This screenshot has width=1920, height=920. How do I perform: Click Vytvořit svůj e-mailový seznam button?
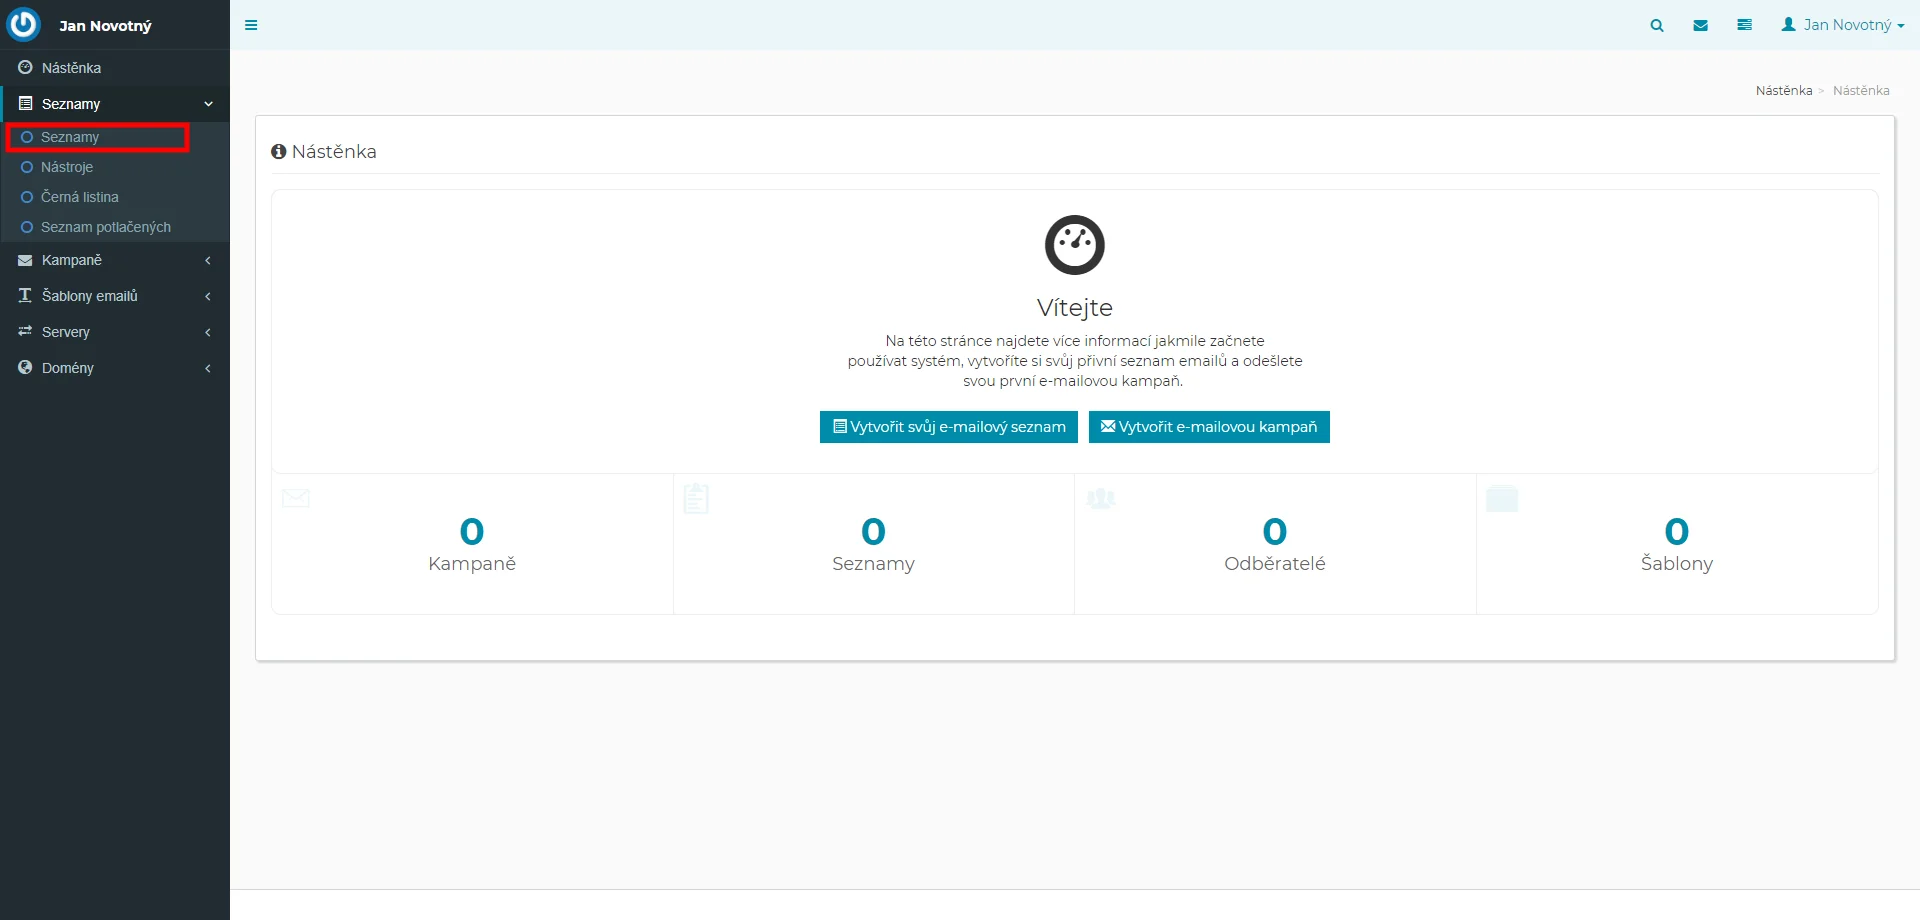pos(948,427)
